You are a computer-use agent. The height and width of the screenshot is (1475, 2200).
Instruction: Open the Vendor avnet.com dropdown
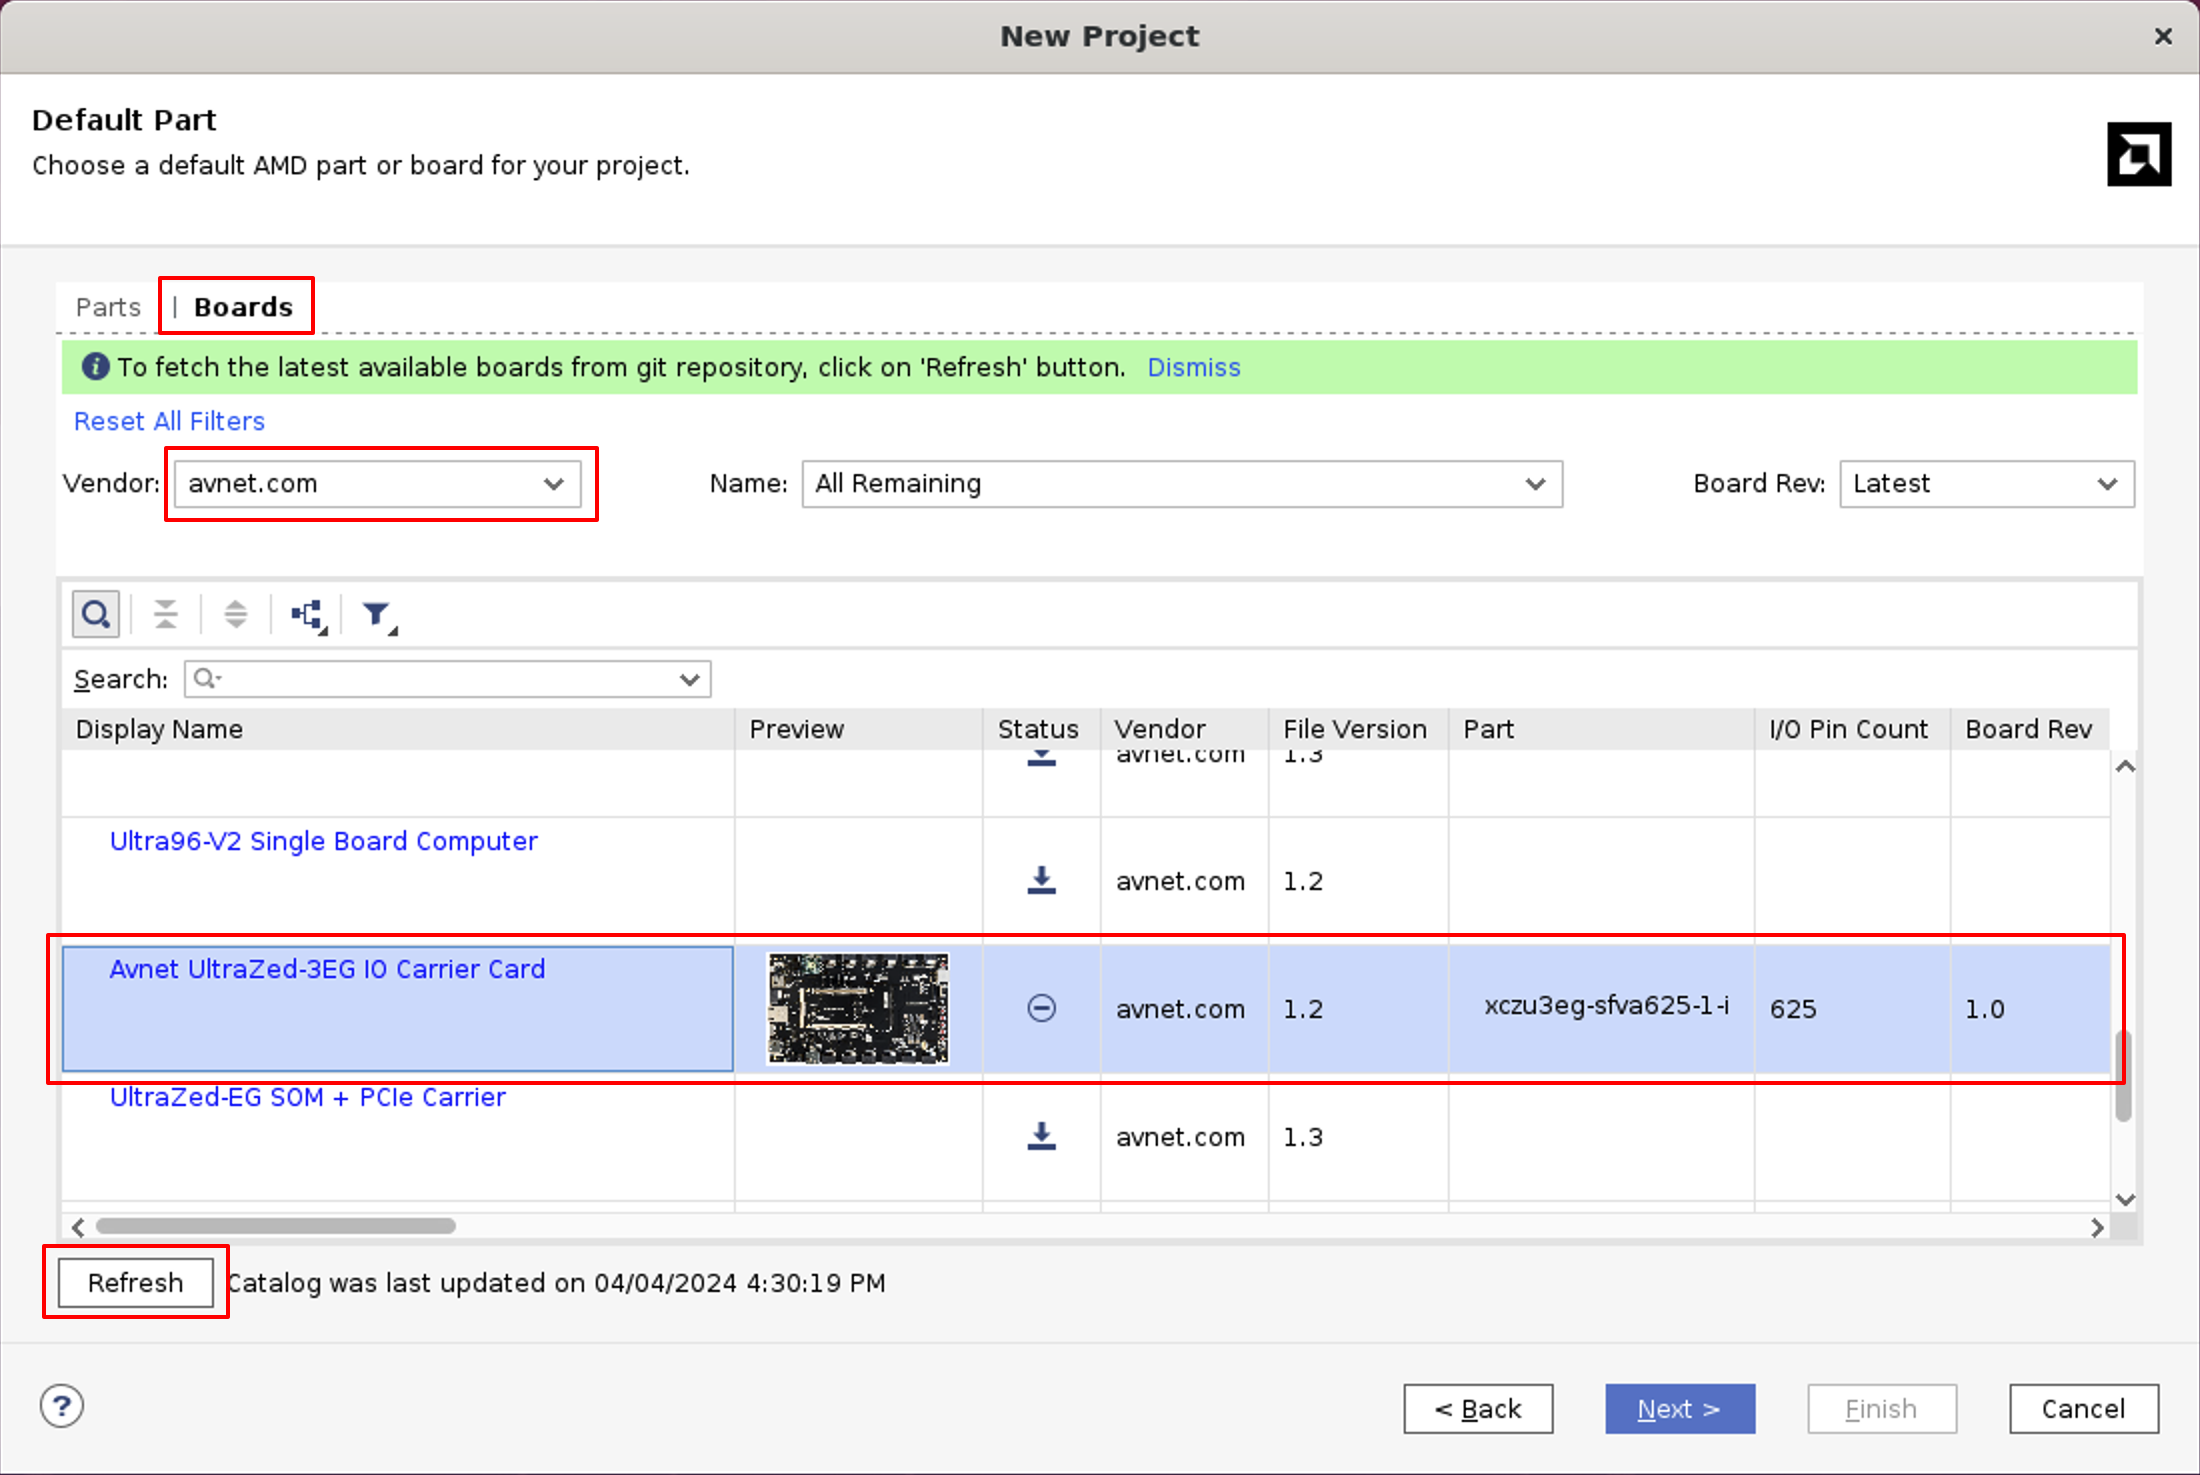point(377,484)
